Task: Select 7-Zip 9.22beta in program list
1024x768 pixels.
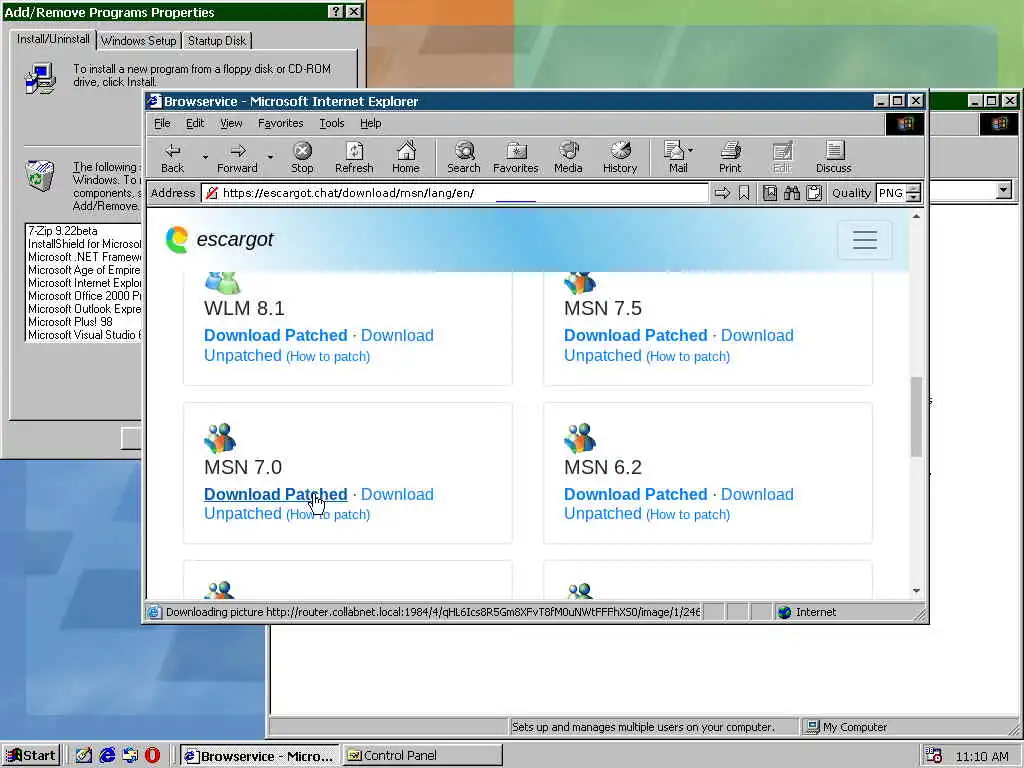Action: point(63,231)
